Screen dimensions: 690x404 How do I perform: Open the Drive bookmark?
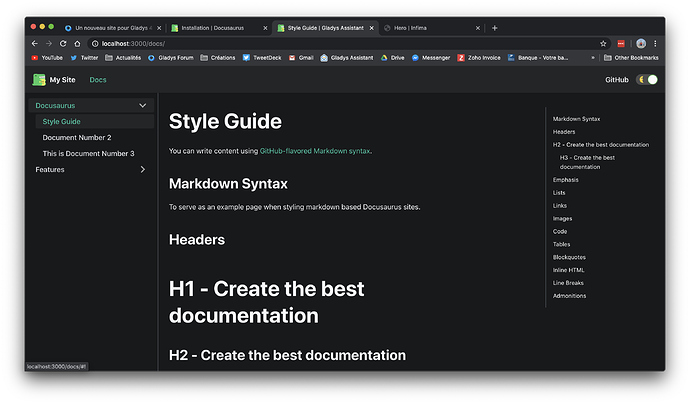point(393,58)
